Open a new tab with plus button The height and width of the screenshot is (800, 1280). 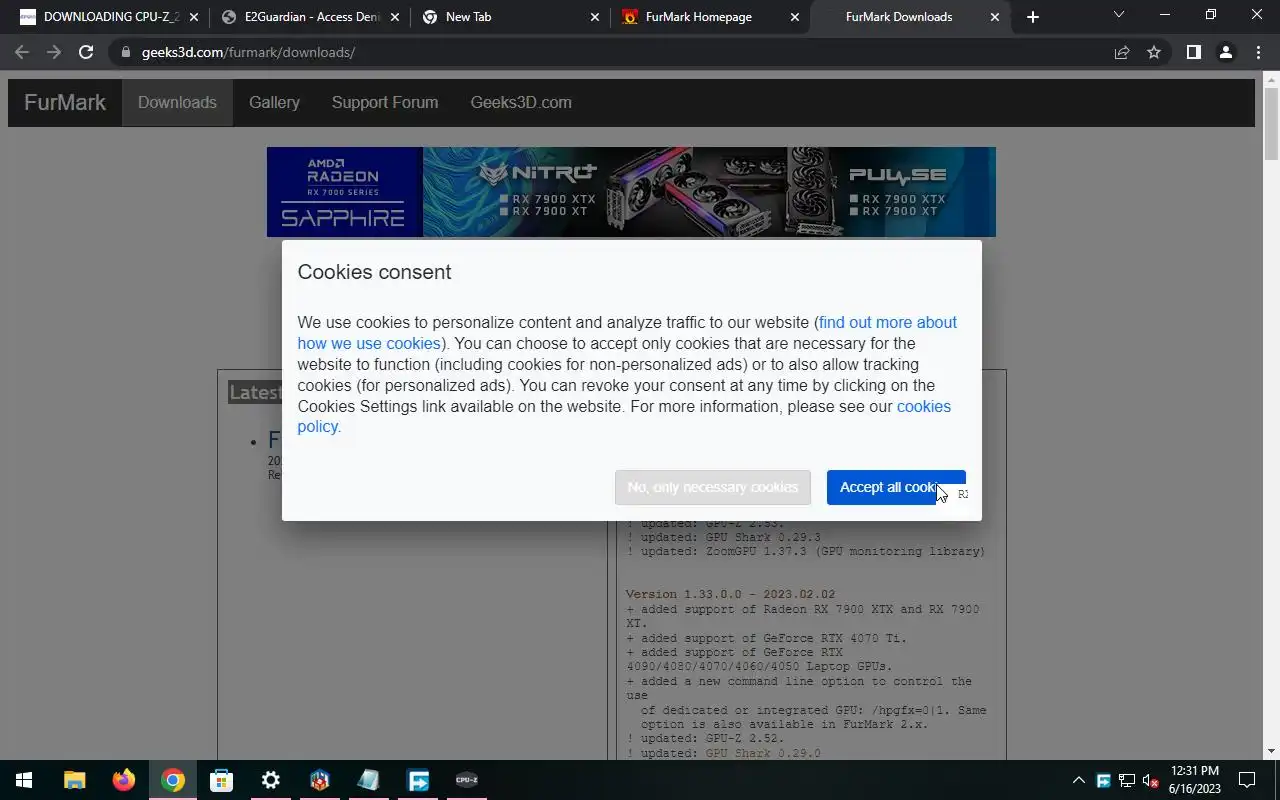coord(1033,17)
